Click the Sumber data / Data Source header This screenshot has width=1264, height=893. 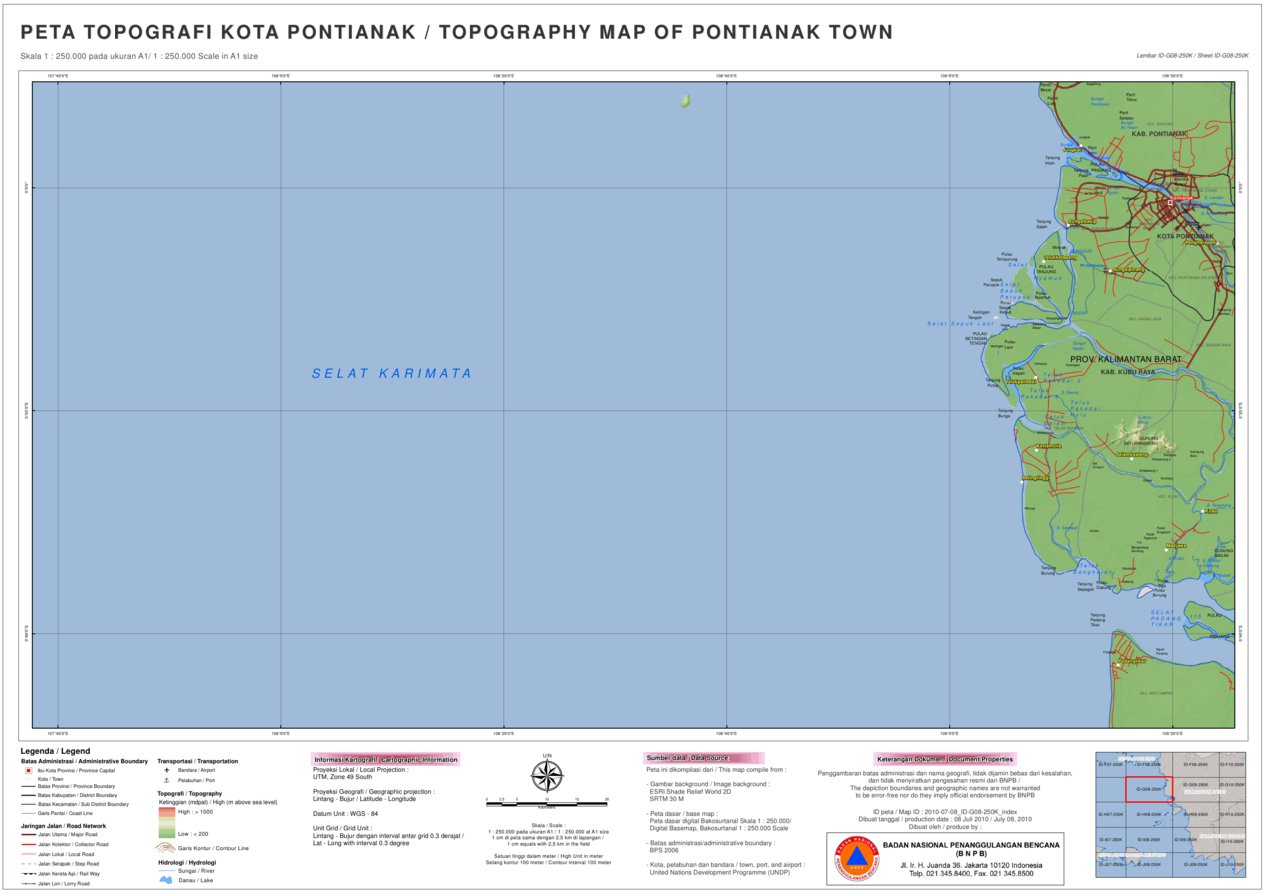[x=690, y=757]
